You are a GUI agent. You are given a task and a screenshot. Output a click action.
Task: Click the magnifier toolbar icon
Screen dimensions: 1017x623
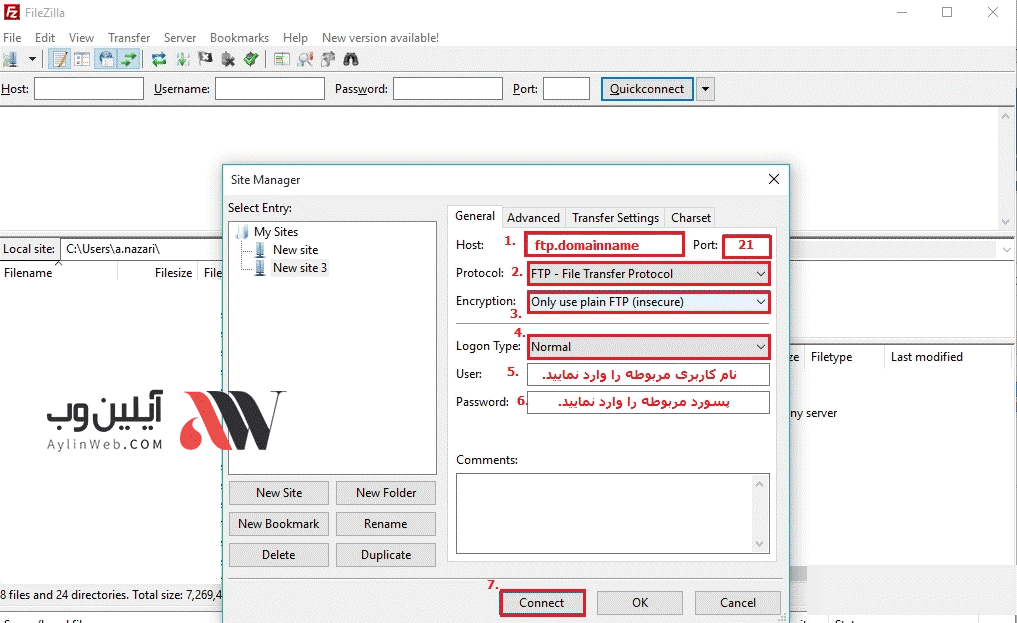[305, 60]
